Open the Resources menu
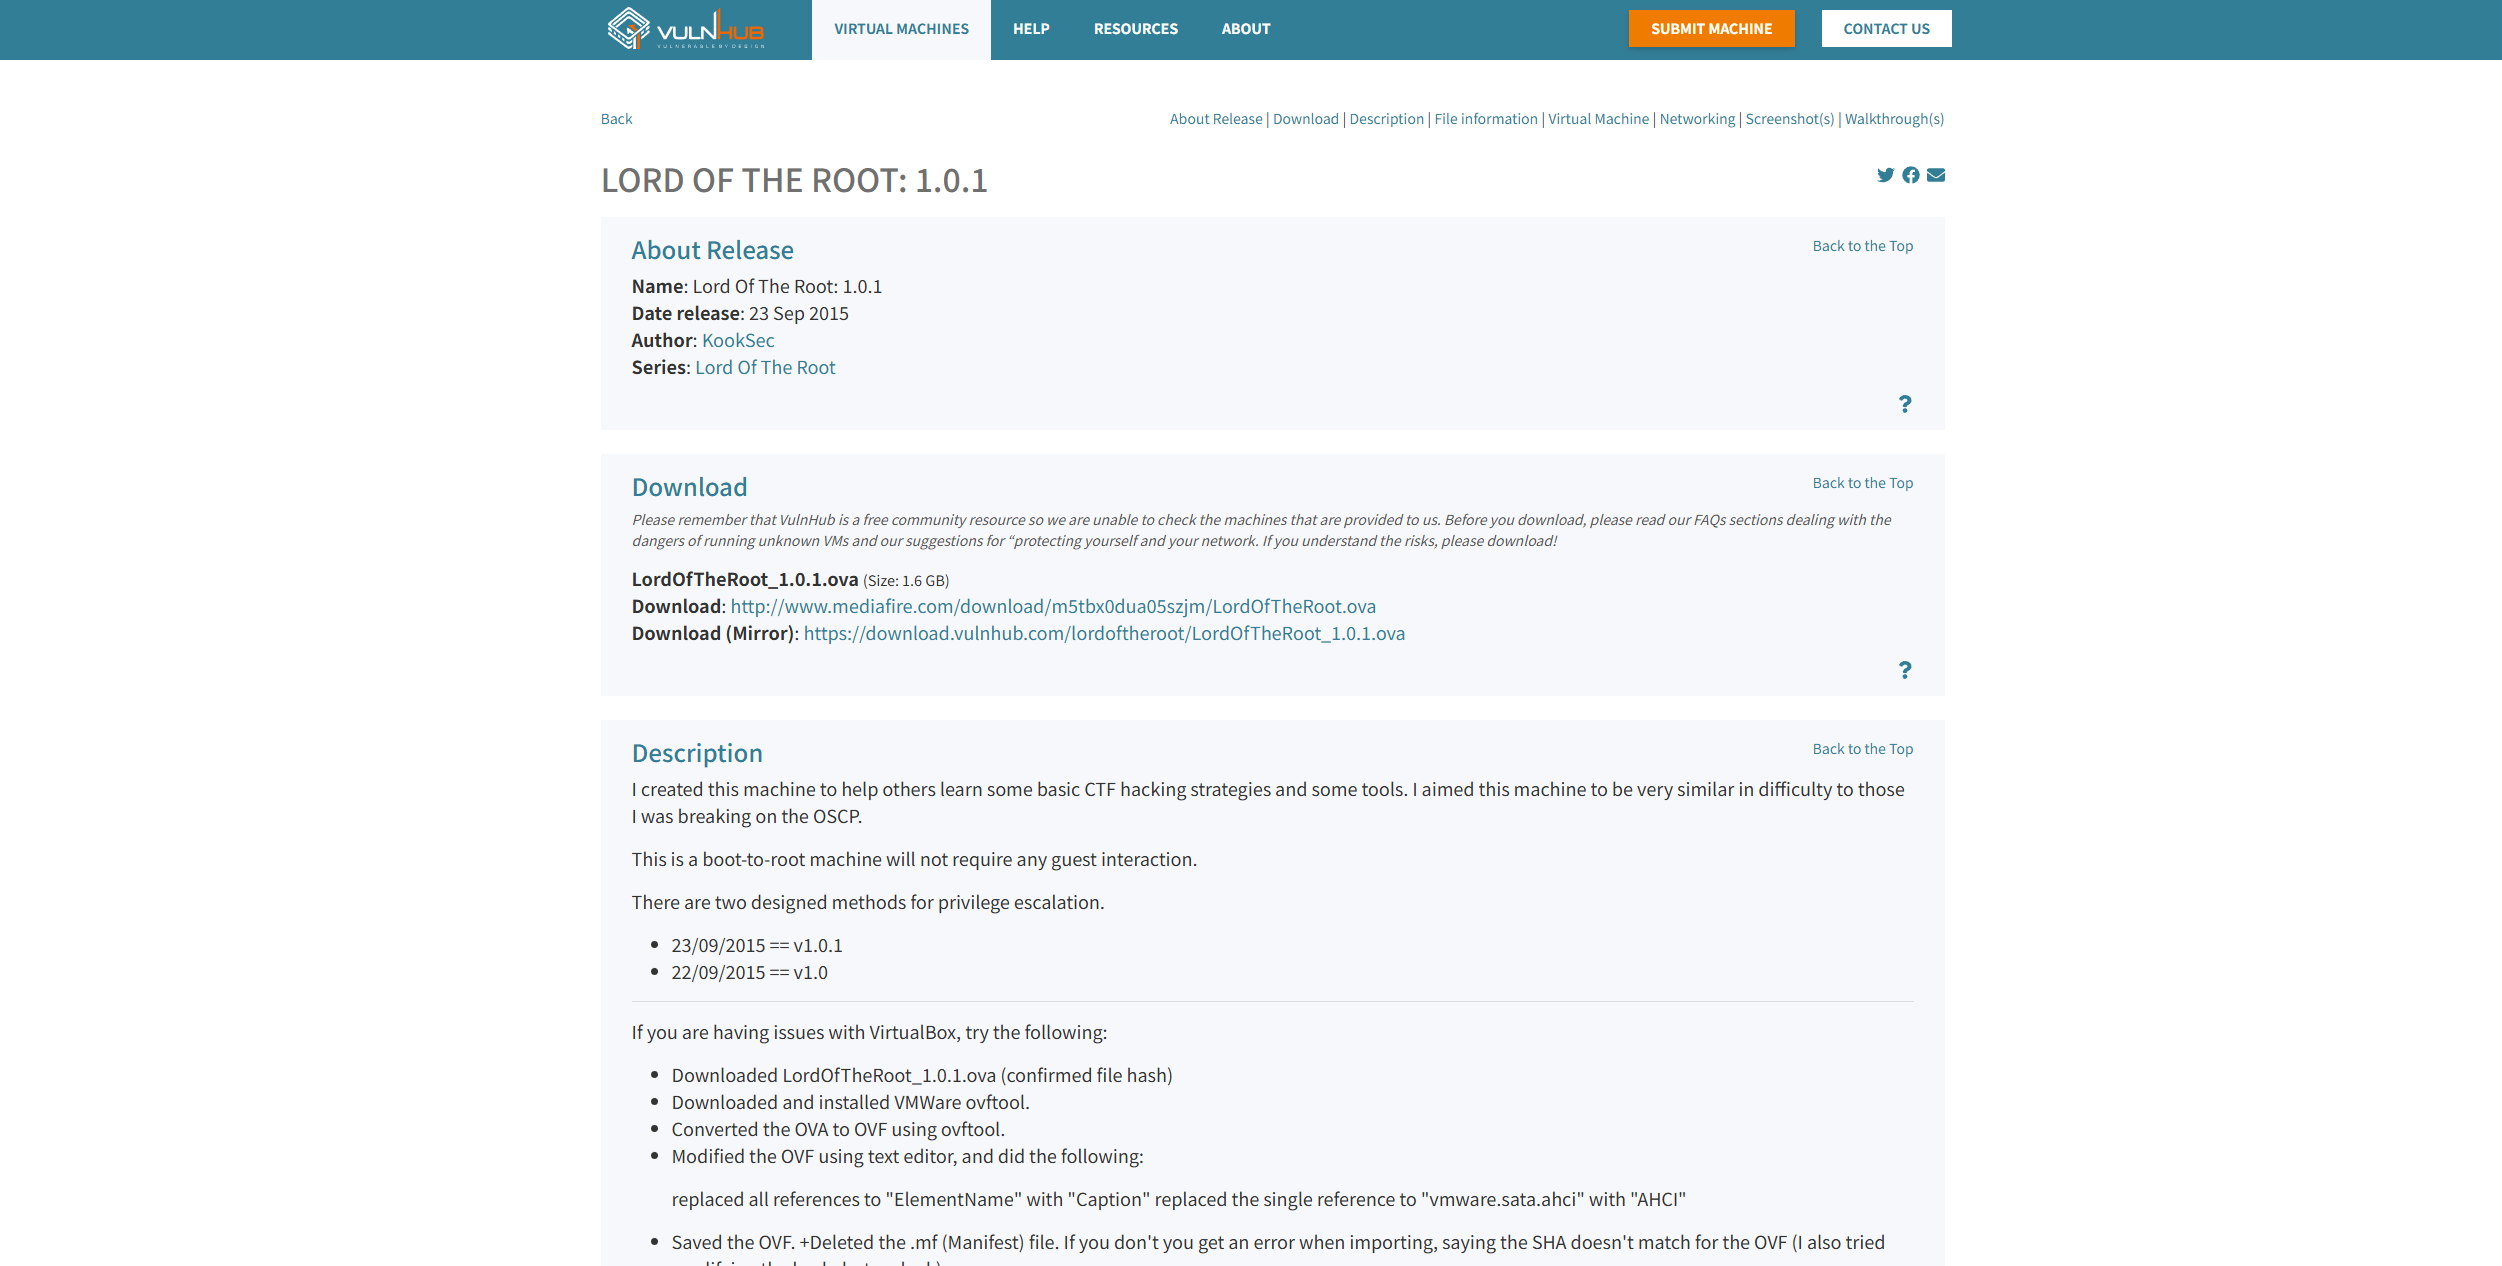 (x=1135, y=29)
